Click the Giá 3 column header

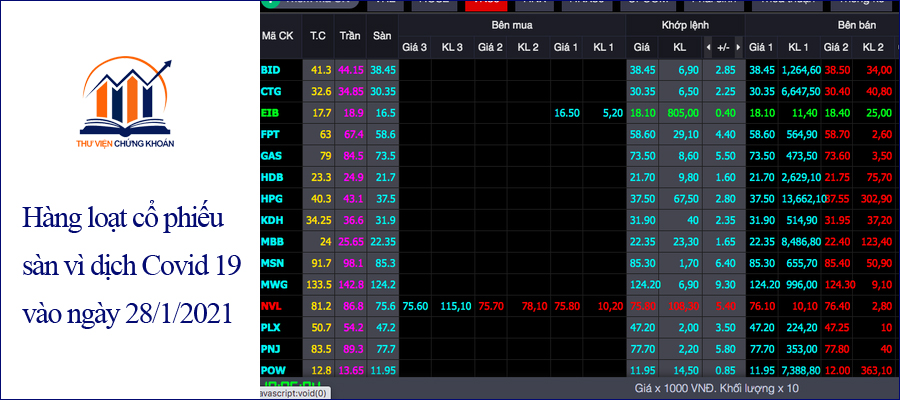(414, 47)
